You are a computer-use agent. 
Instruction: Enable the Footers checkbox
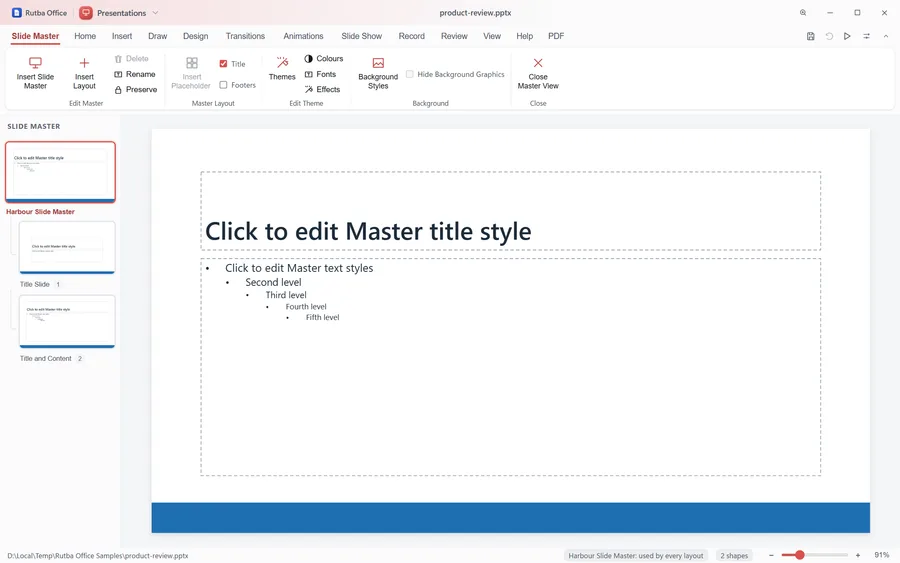tap(223, 85)
